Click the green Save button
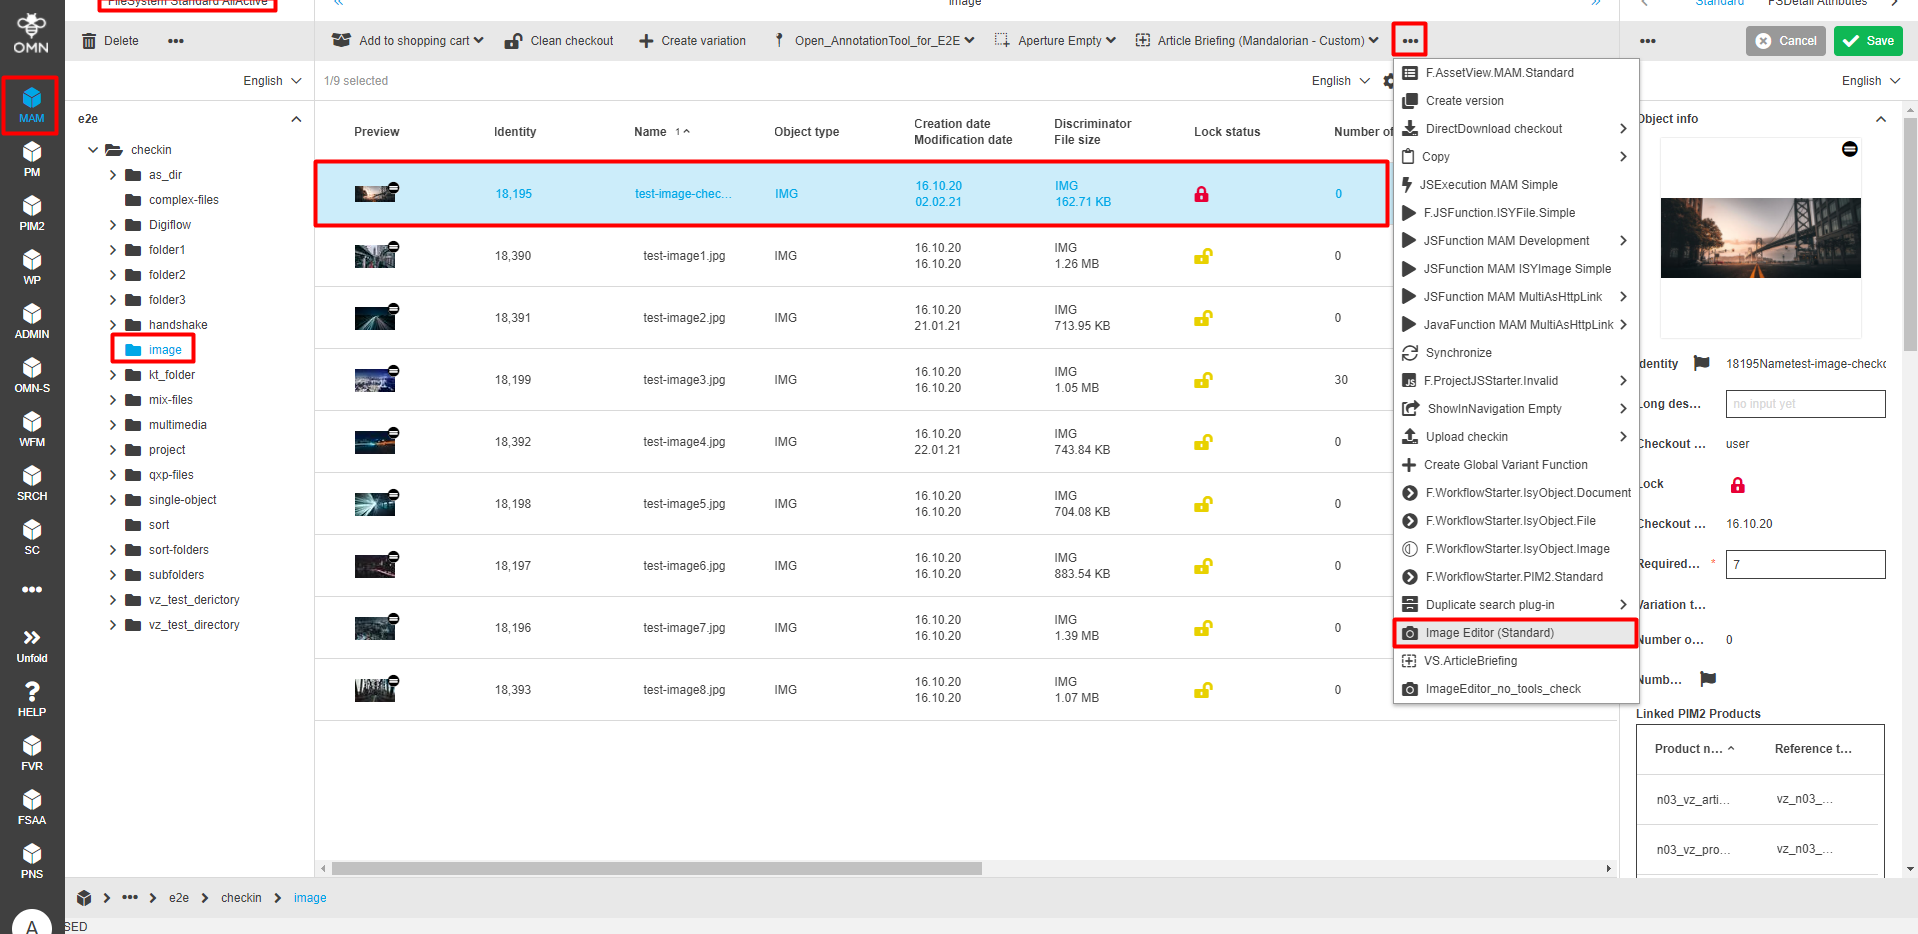1918x934 pixels. [1867, 41]
